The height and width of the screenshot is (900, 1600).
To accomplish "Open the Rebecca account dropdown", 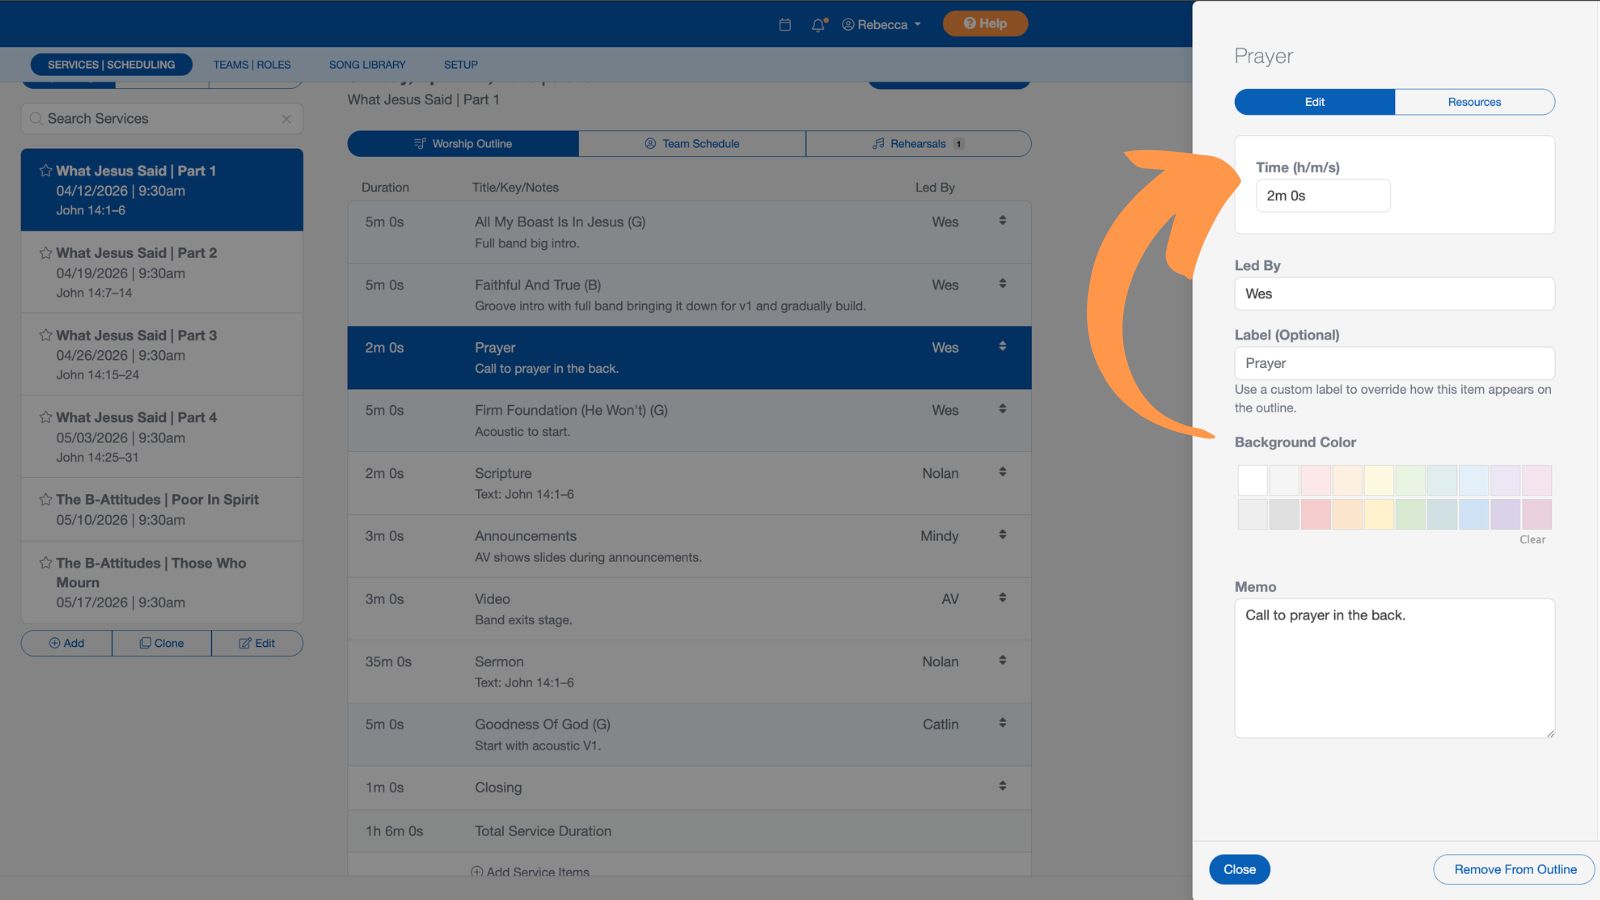I will (x=881, y=24).
